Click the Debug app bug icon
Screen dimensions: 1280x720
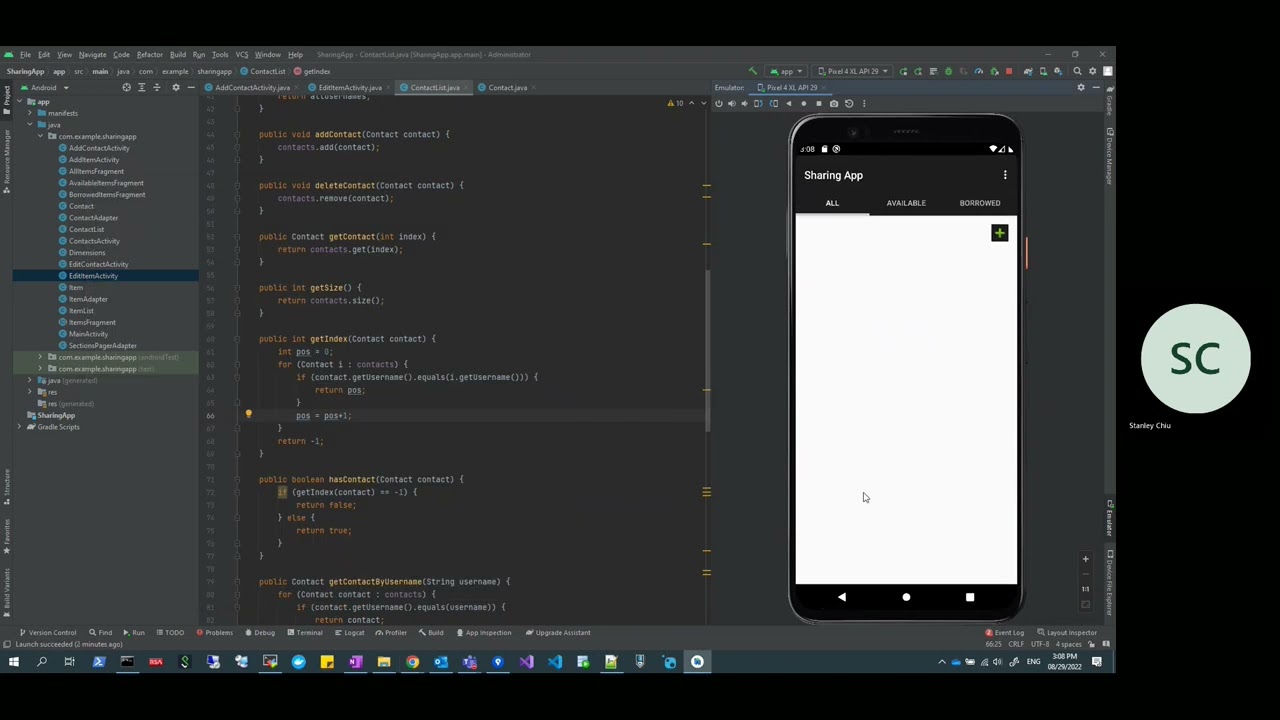(x=949, y=71)
